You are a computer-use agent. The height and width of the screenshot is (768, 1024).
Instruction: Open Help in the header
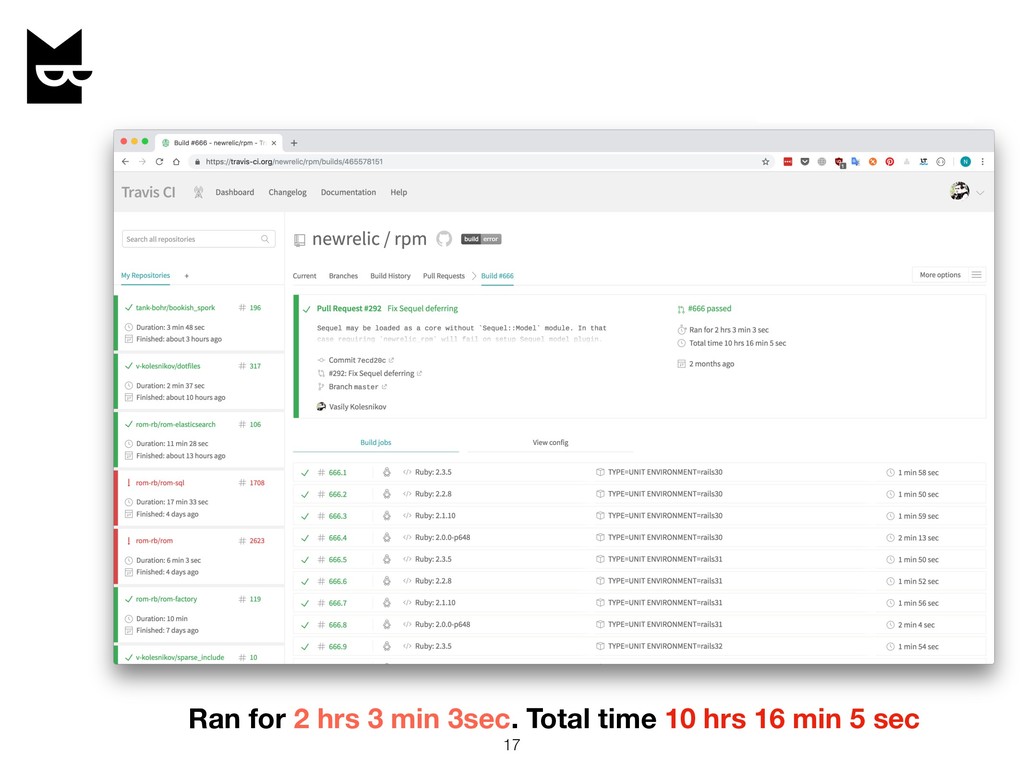click(398, 192)
